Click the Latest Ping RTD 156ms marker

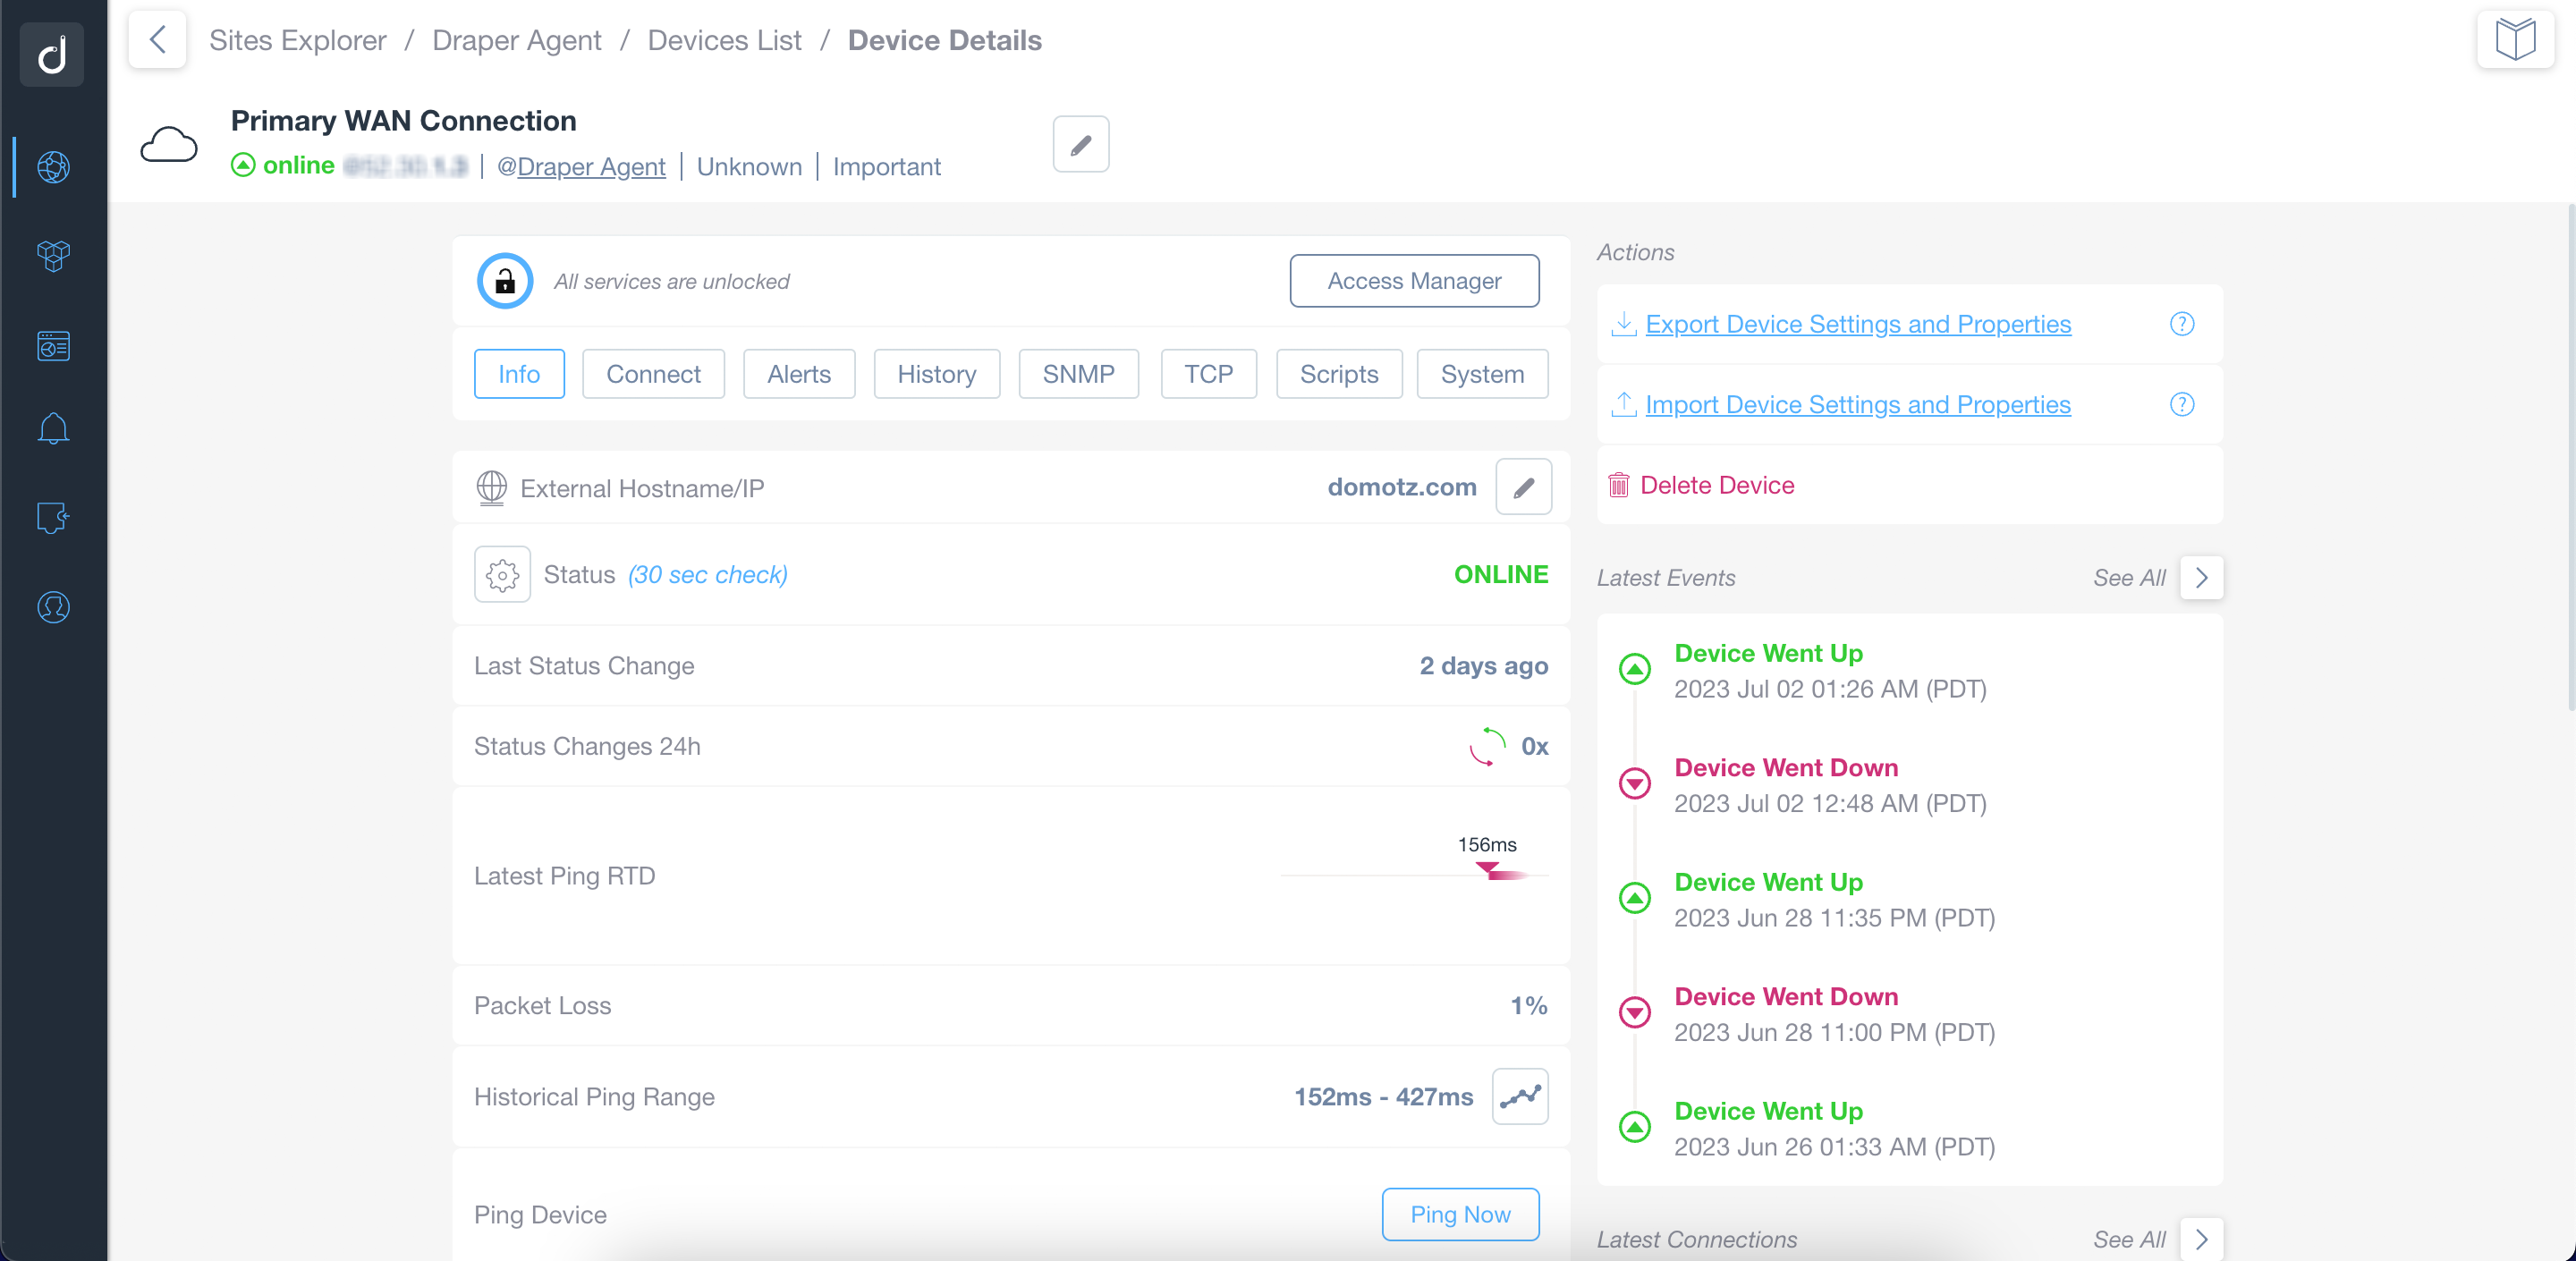1488,868
